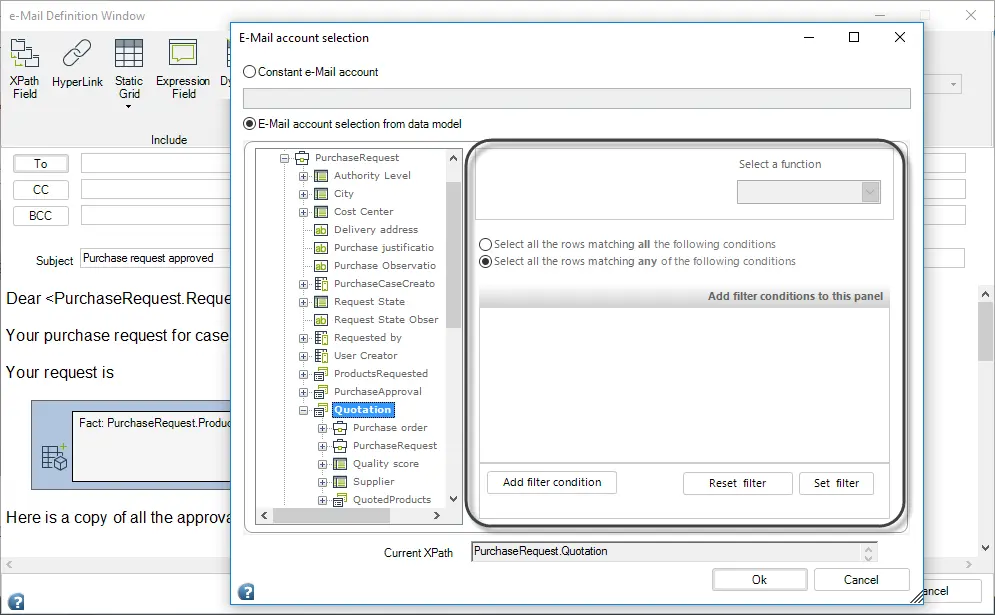Image resolution: width=995 pixels, height=615 pixels.
Task: Click the Authority Level entity icon
Action: point(321,176)
